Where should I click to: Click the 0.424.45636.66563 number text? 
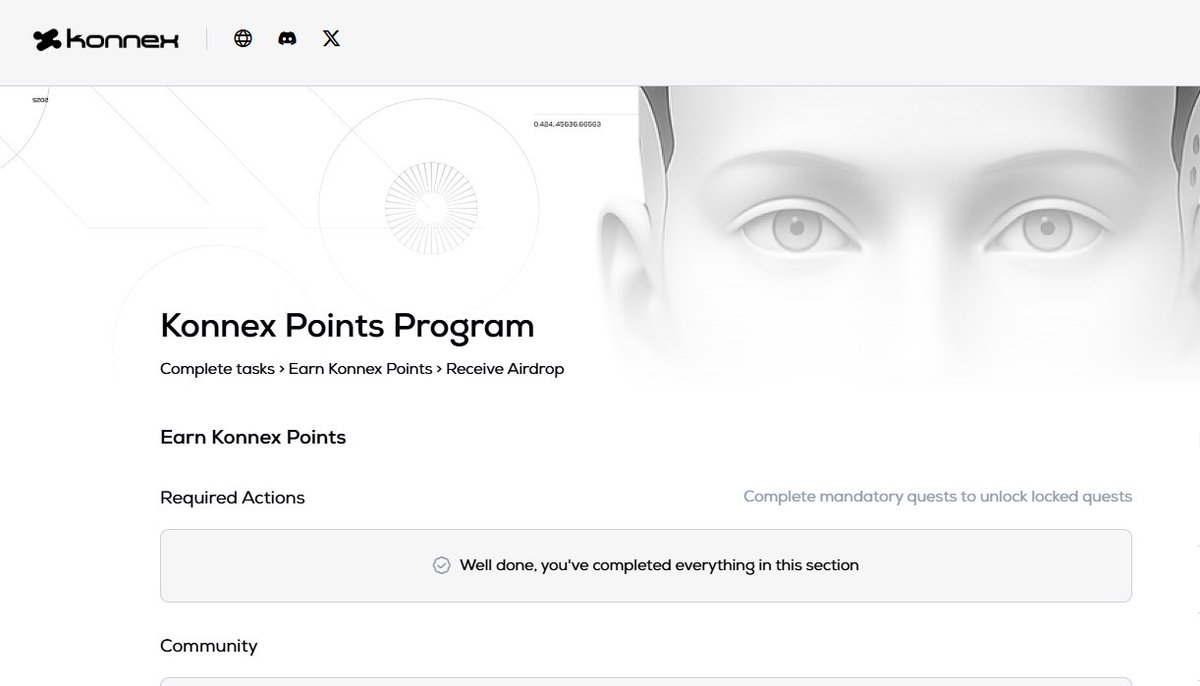click(x=567, y=124)
